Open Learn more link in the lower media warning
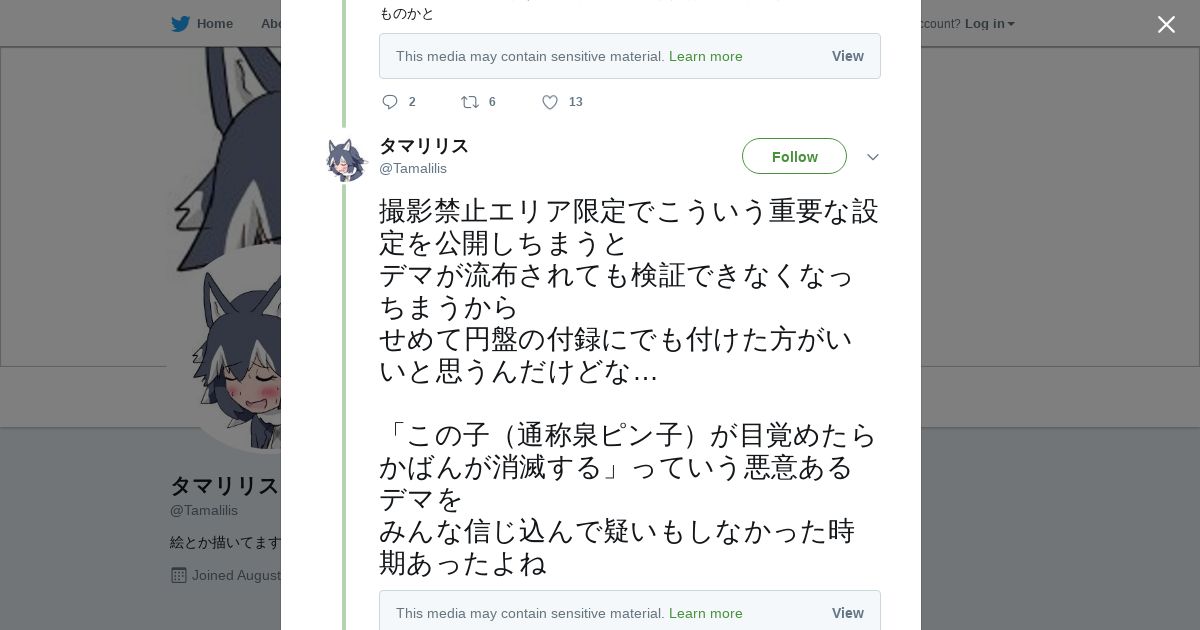This screenshot has height=630, width=1200. pyautogui.click(x=705, y=613)
